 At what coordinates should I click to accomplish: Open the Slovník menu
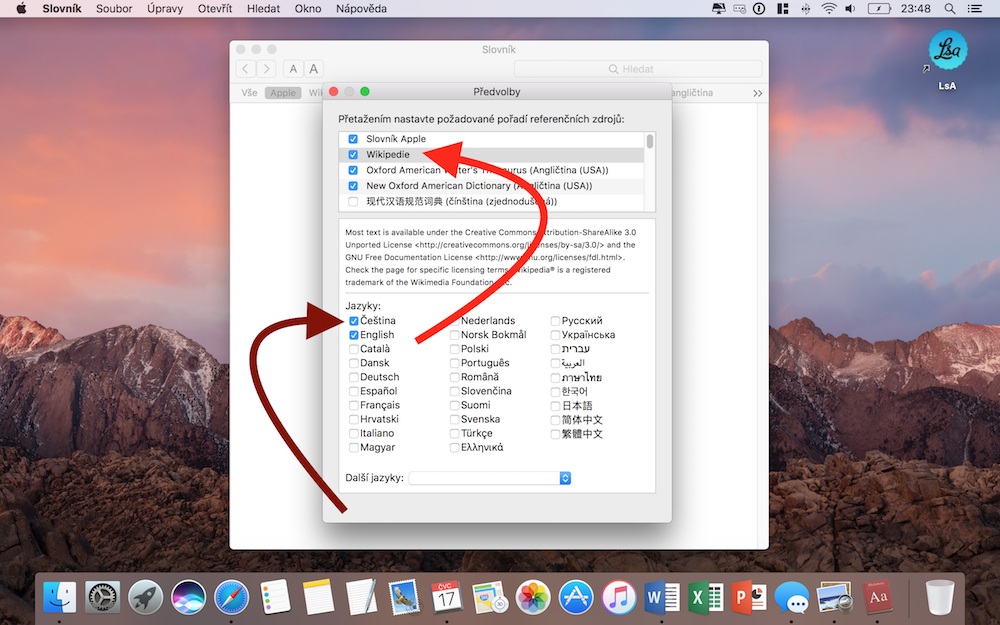[62, 8]
